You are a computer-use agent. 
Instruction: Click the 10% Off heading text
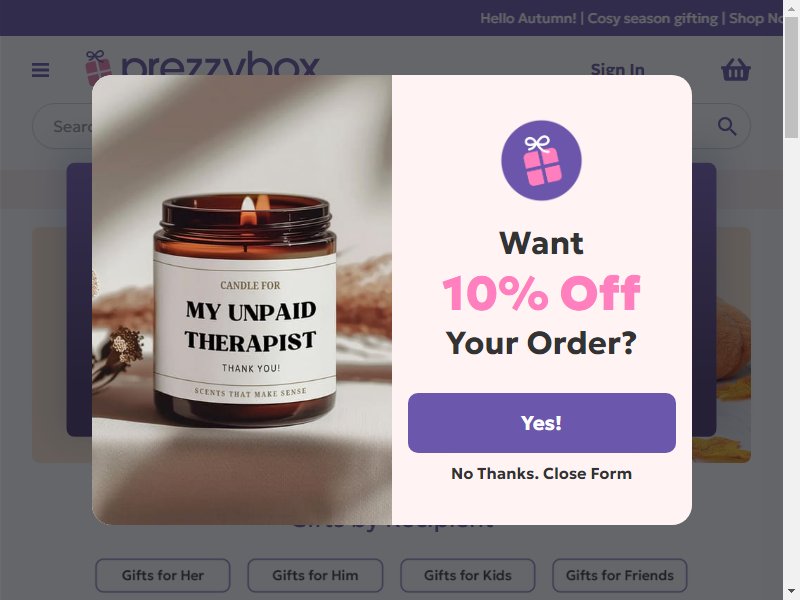click(x=541, y=293)
